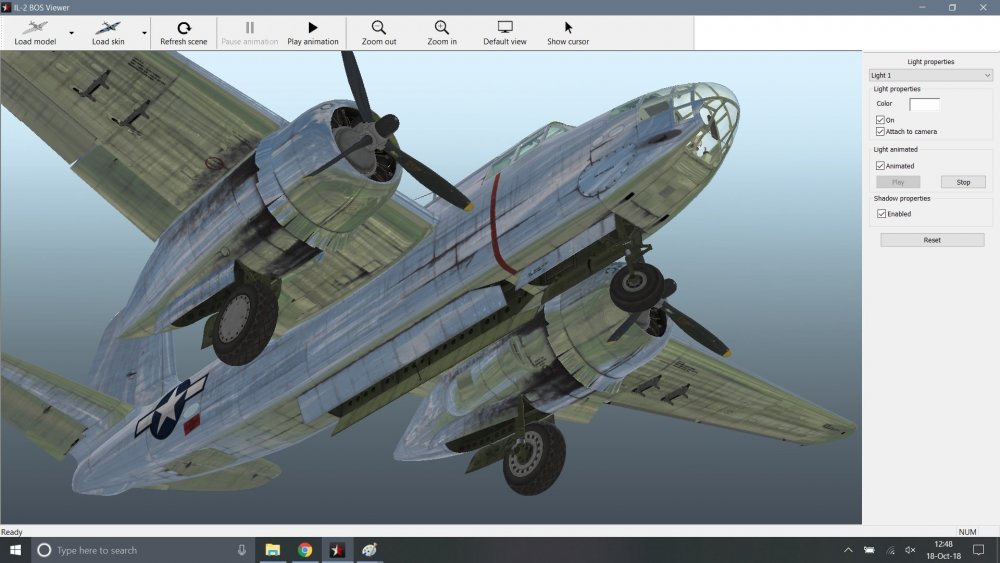Screen dimensions: 1000x563
Task: Reset to Default view
Action: (x=505, y=33)
